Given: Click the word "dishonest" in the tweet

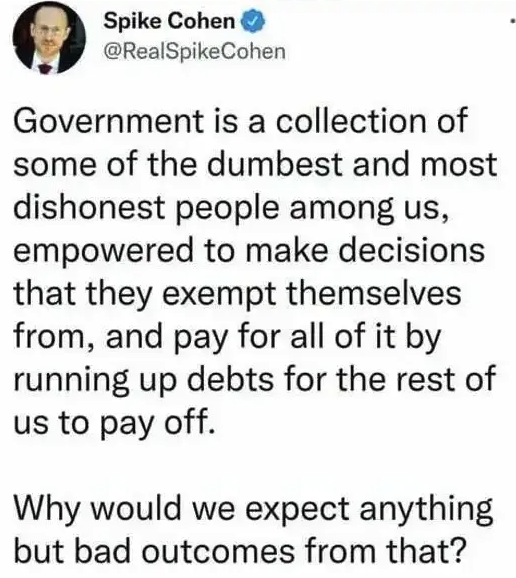Looking at the screenshot, I should (89, 207).
